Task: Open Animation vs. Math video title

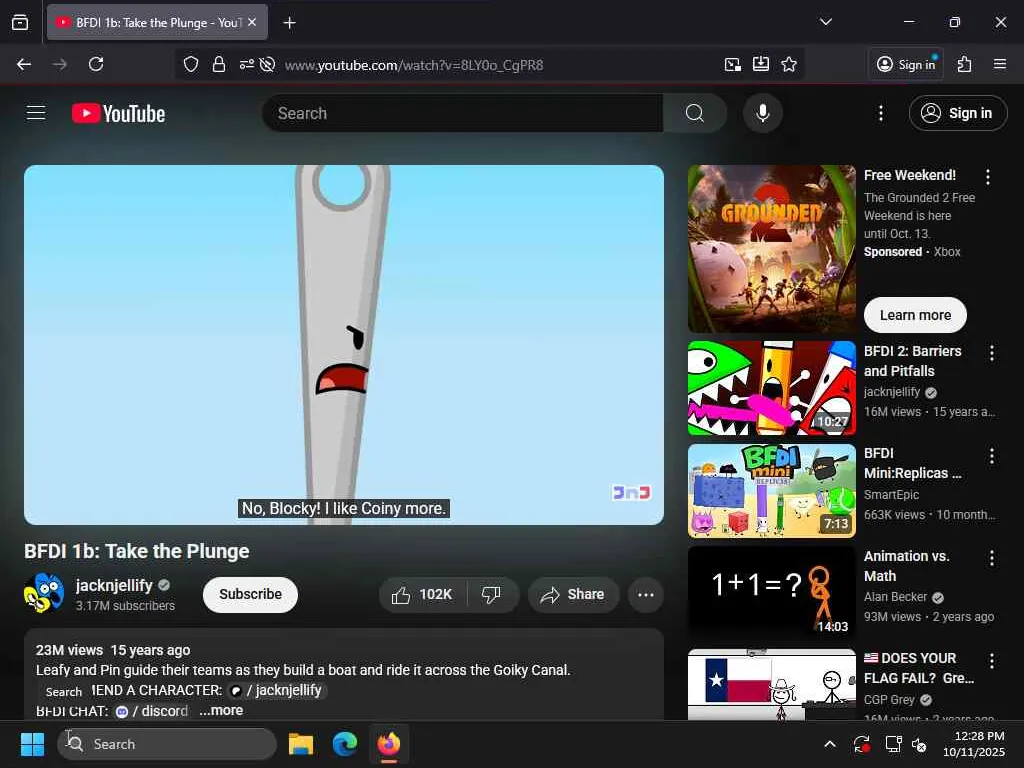Action: (906, 566)
